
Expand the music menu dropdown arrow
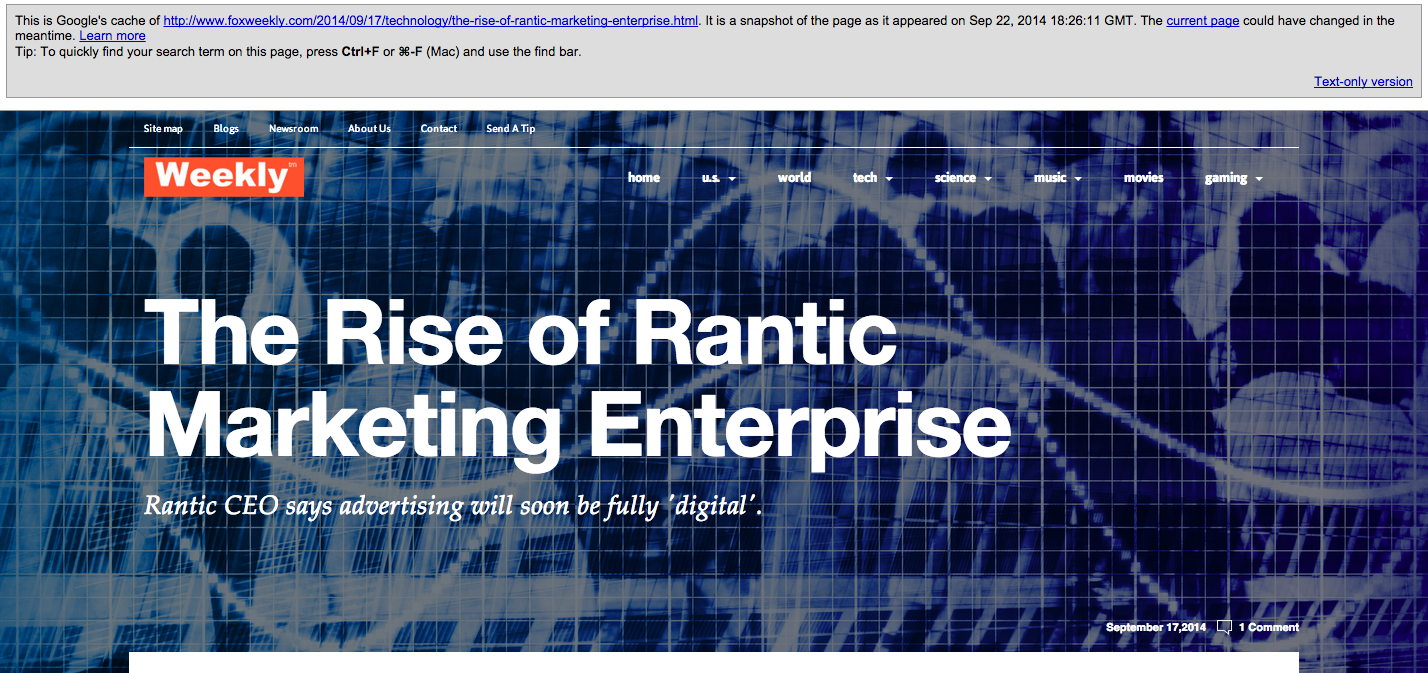(1078, 179)
